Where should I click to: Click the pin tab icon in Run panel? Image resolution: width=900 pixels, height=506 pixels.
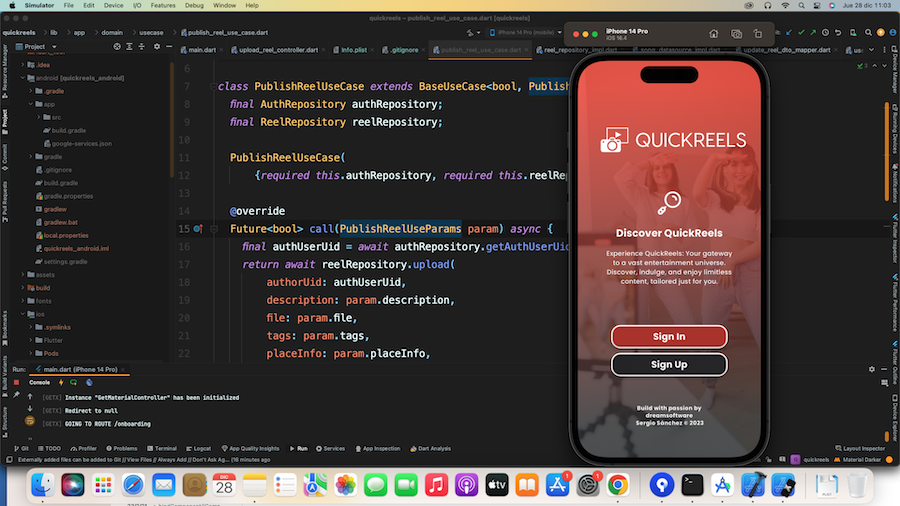point(16,395)
